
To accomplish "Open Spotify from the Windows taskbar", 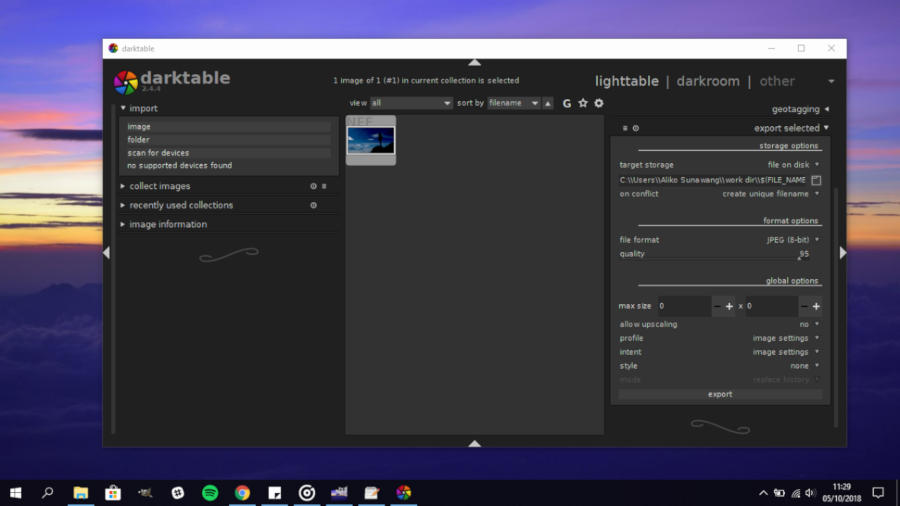I will [210, 492].
